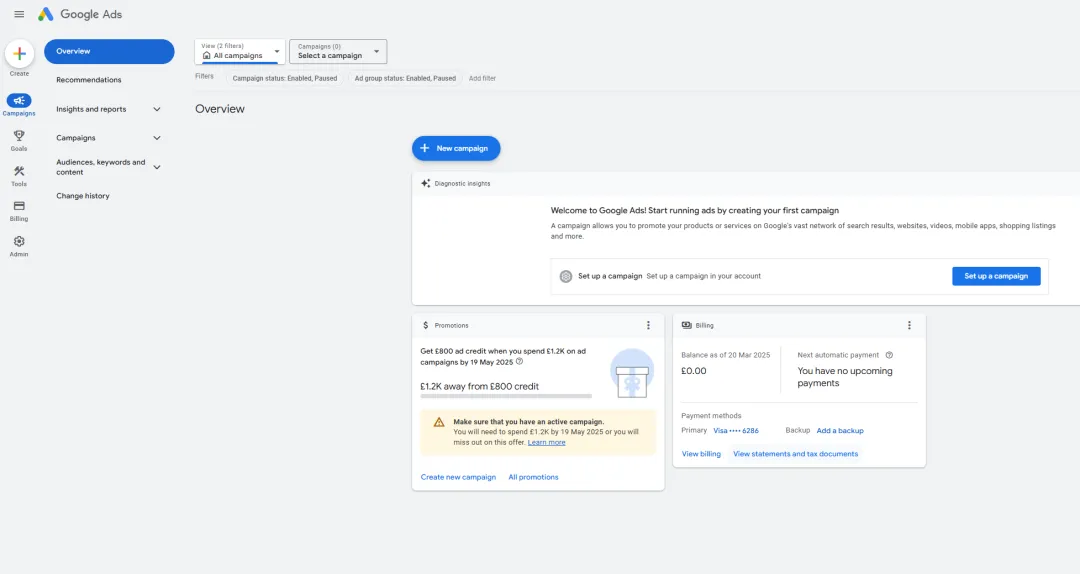Click the Overview page heading

pyautogui.click(x=220, y=109)
